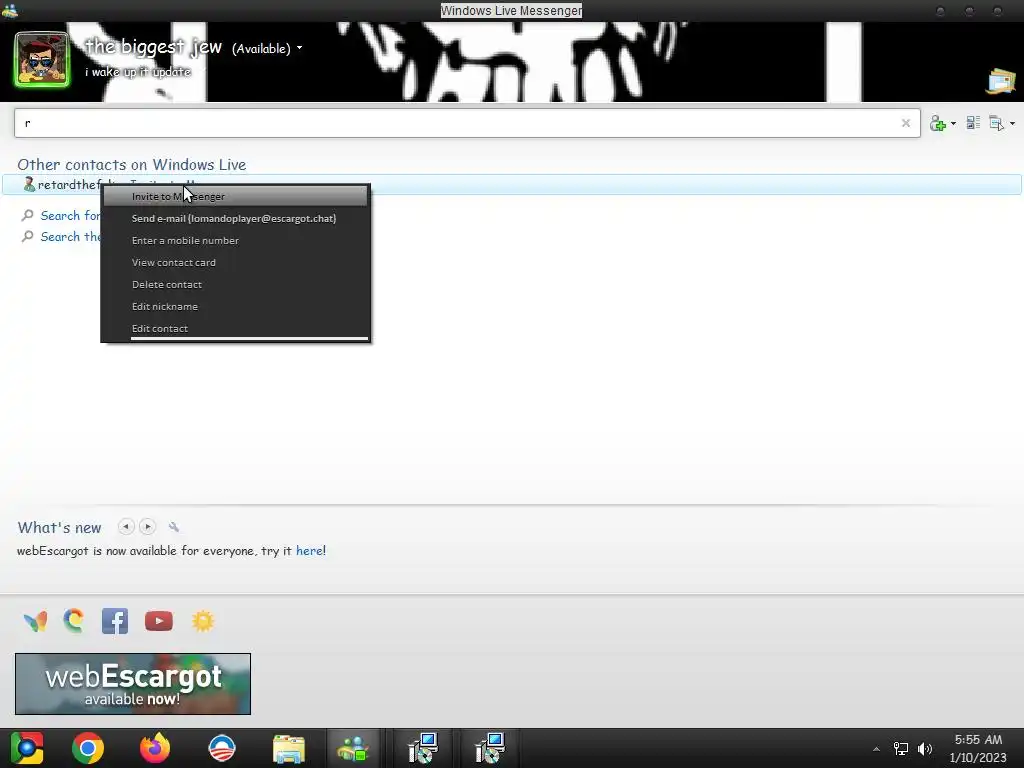The width and height of the screenshot is (1024, 768).
Task: Open the network tray icon
Action: (901, 749)
